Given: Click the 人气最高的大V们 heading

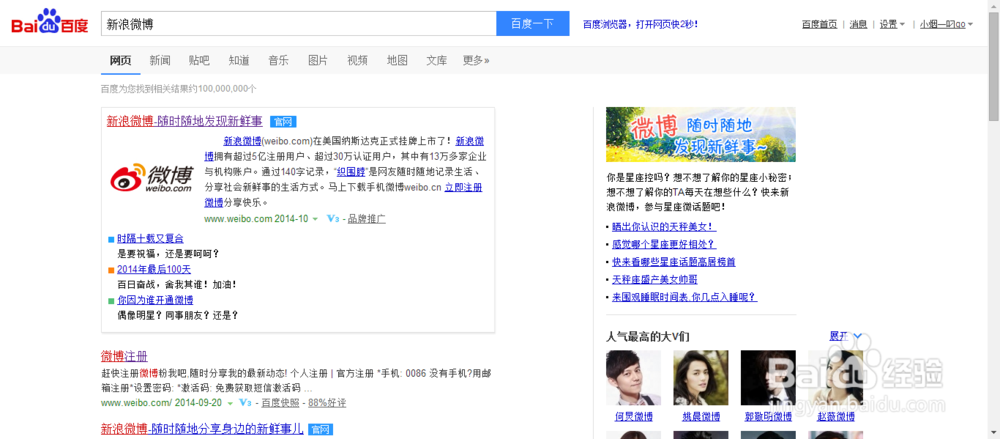Looking at the screenshot, I should (647, 336).
